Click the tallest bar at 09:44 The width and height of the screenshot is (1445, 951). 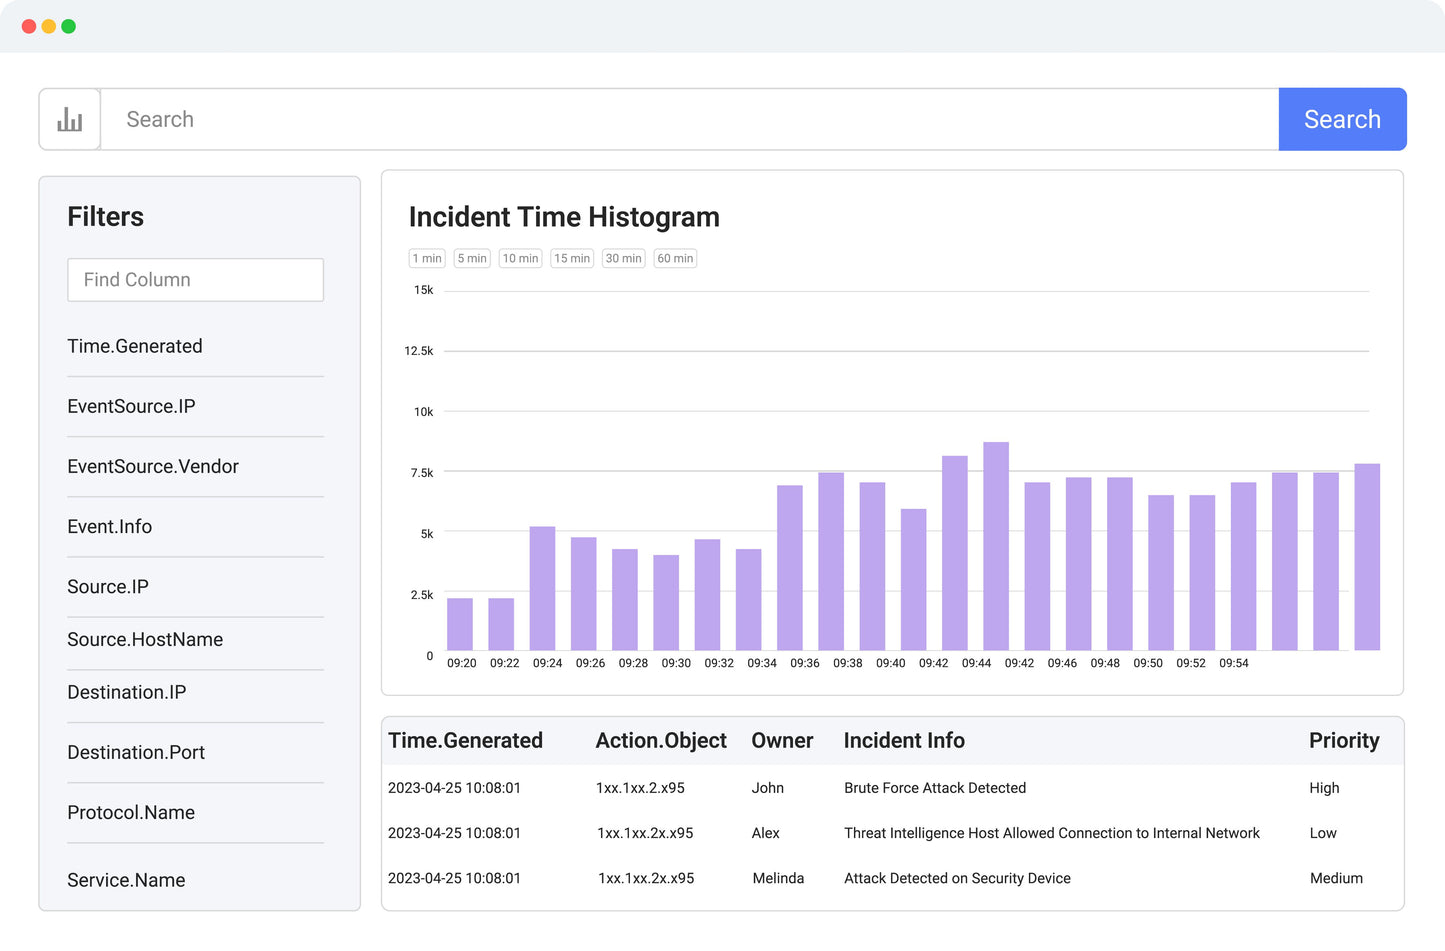[994, 548]
